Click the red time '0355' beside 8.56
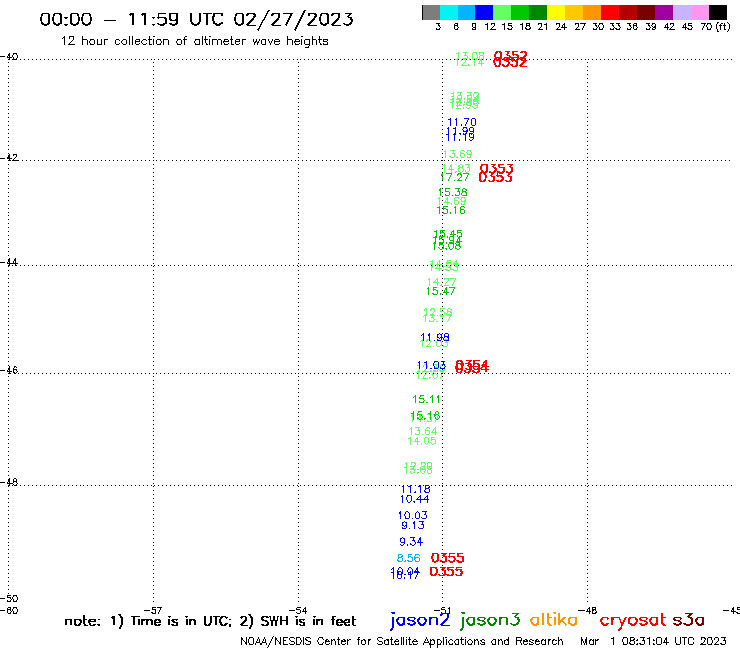Screen dimensions: 740x650 [x=447, y=558]
